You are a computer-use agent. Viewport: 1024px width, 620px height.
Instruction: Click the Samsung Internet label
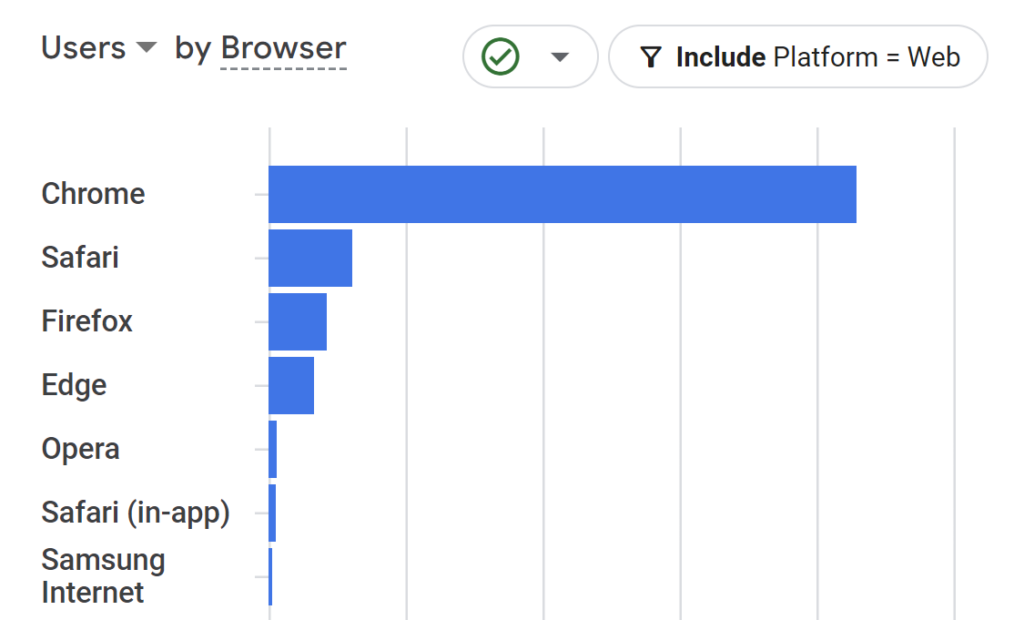[103, 576]
